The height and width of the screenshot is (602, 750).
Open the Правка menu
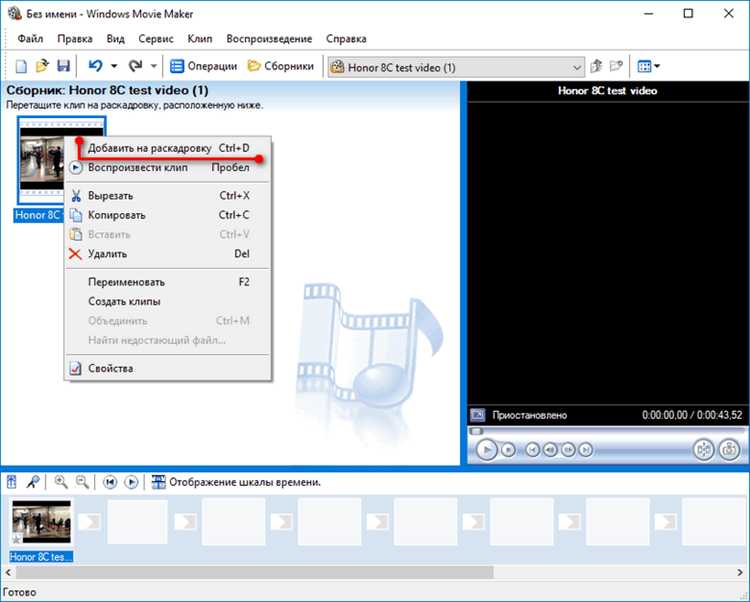pos(75,39)
